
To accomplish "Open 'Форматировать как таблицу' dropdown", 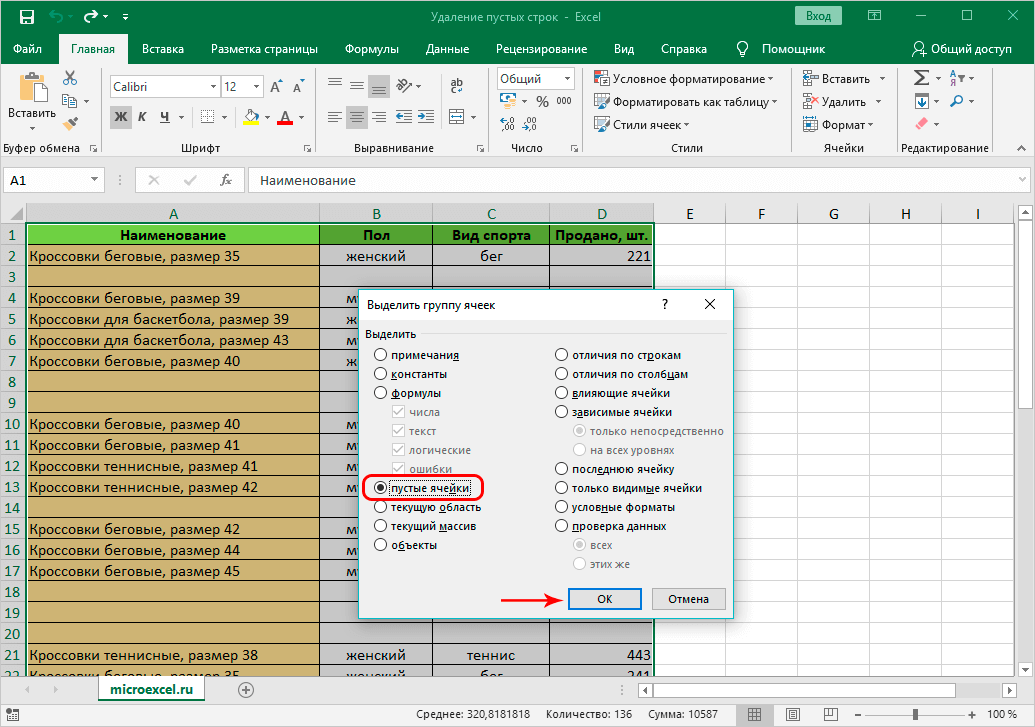I will pyautogui.click(x=686, y=102).
